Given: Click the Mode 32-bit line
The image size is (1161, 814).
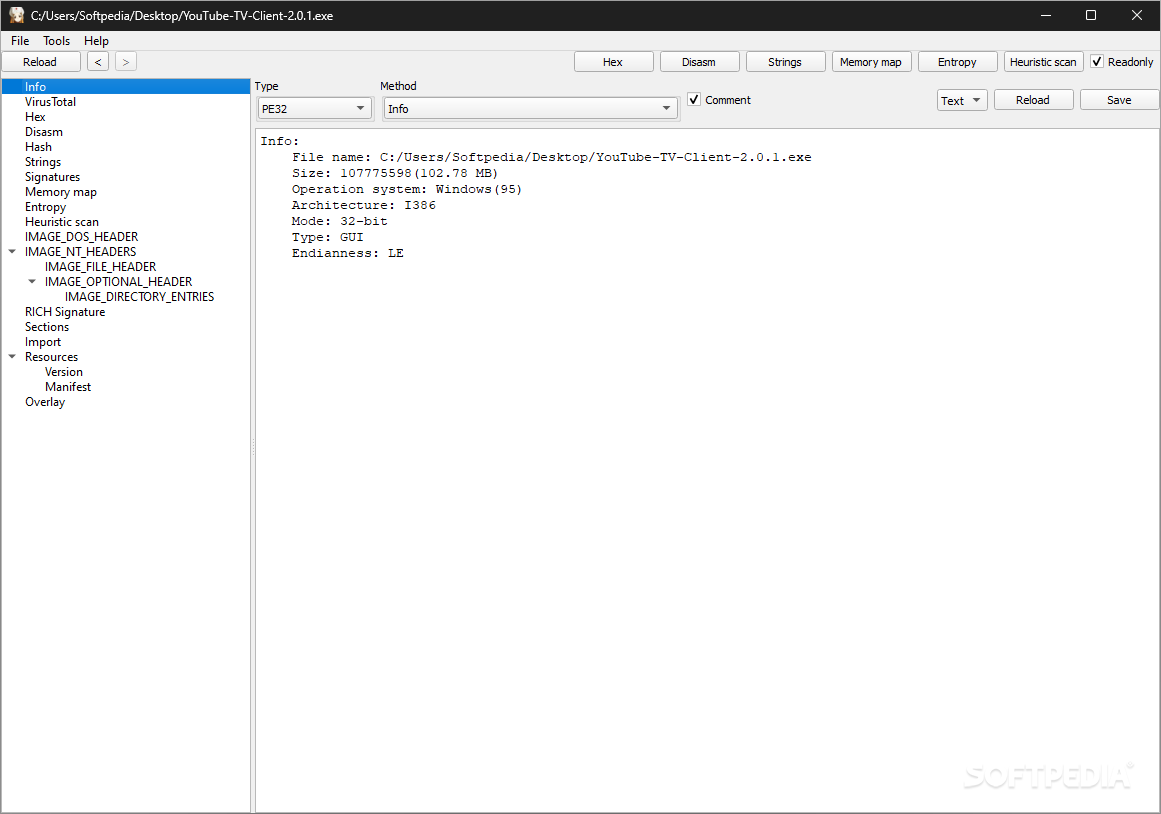Looking at the screenshot, I should (339, 221).
